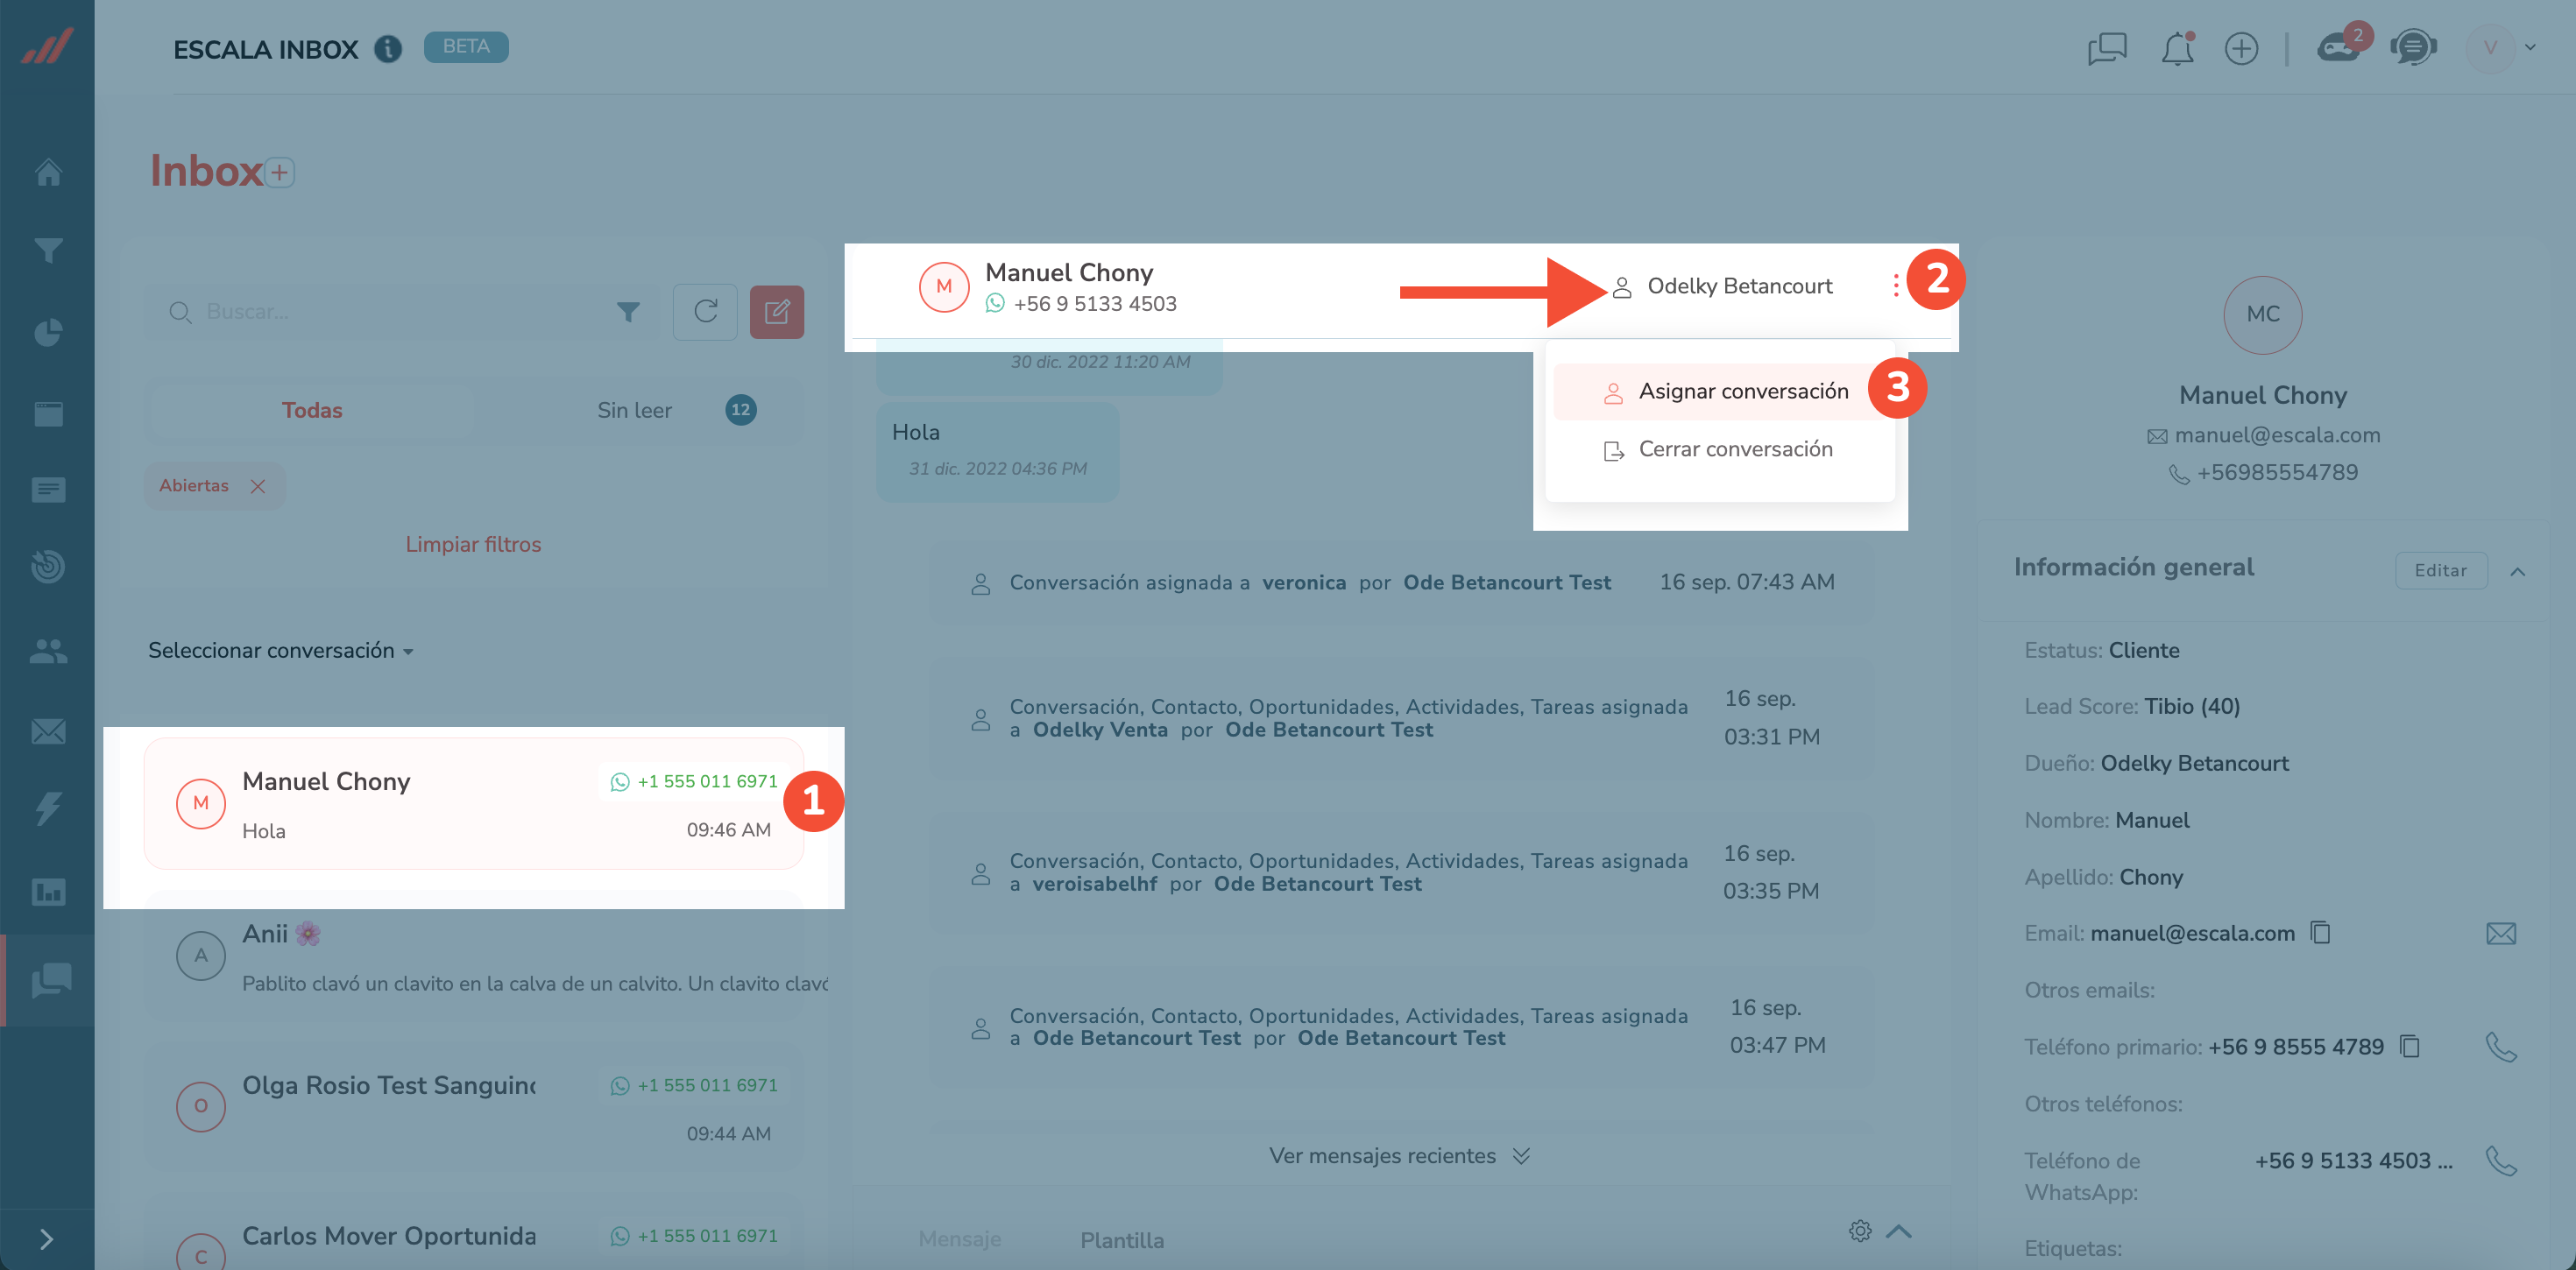Open the notifications bell
This screenshot has width=2576, height=1270.
pyautogui.click(x=2177, y=48)
